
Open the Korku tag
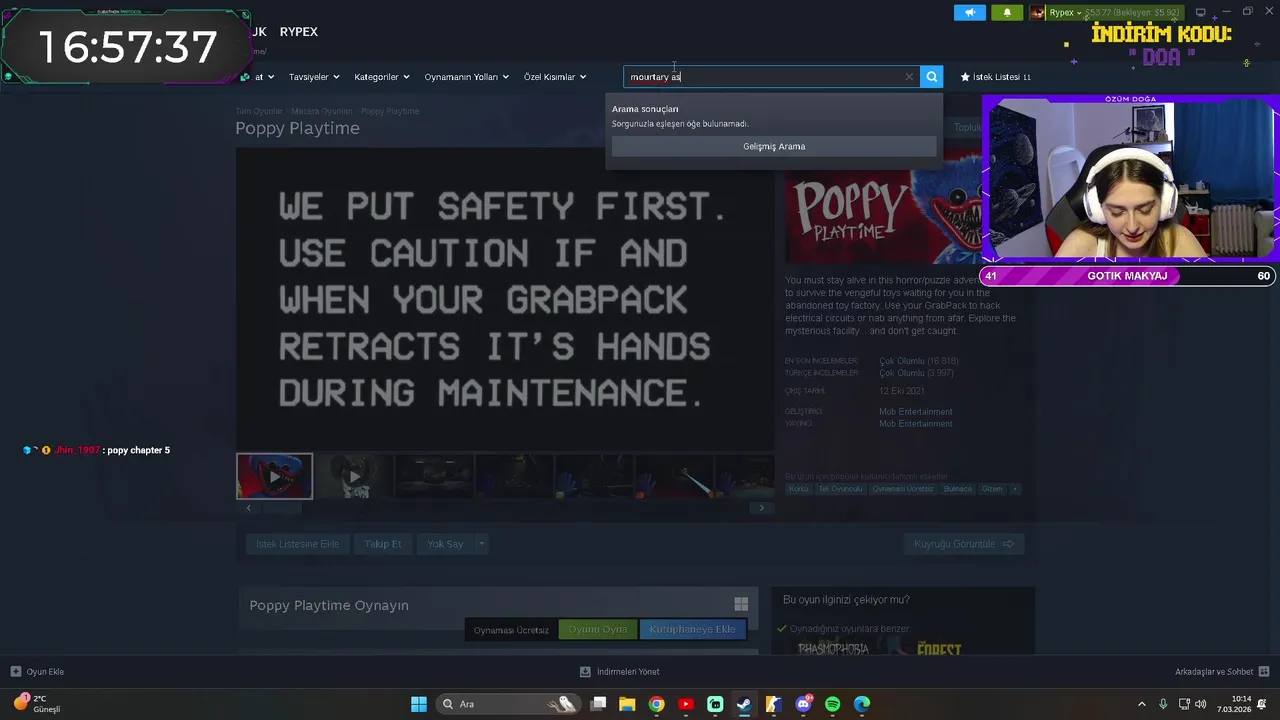(798, 489)
